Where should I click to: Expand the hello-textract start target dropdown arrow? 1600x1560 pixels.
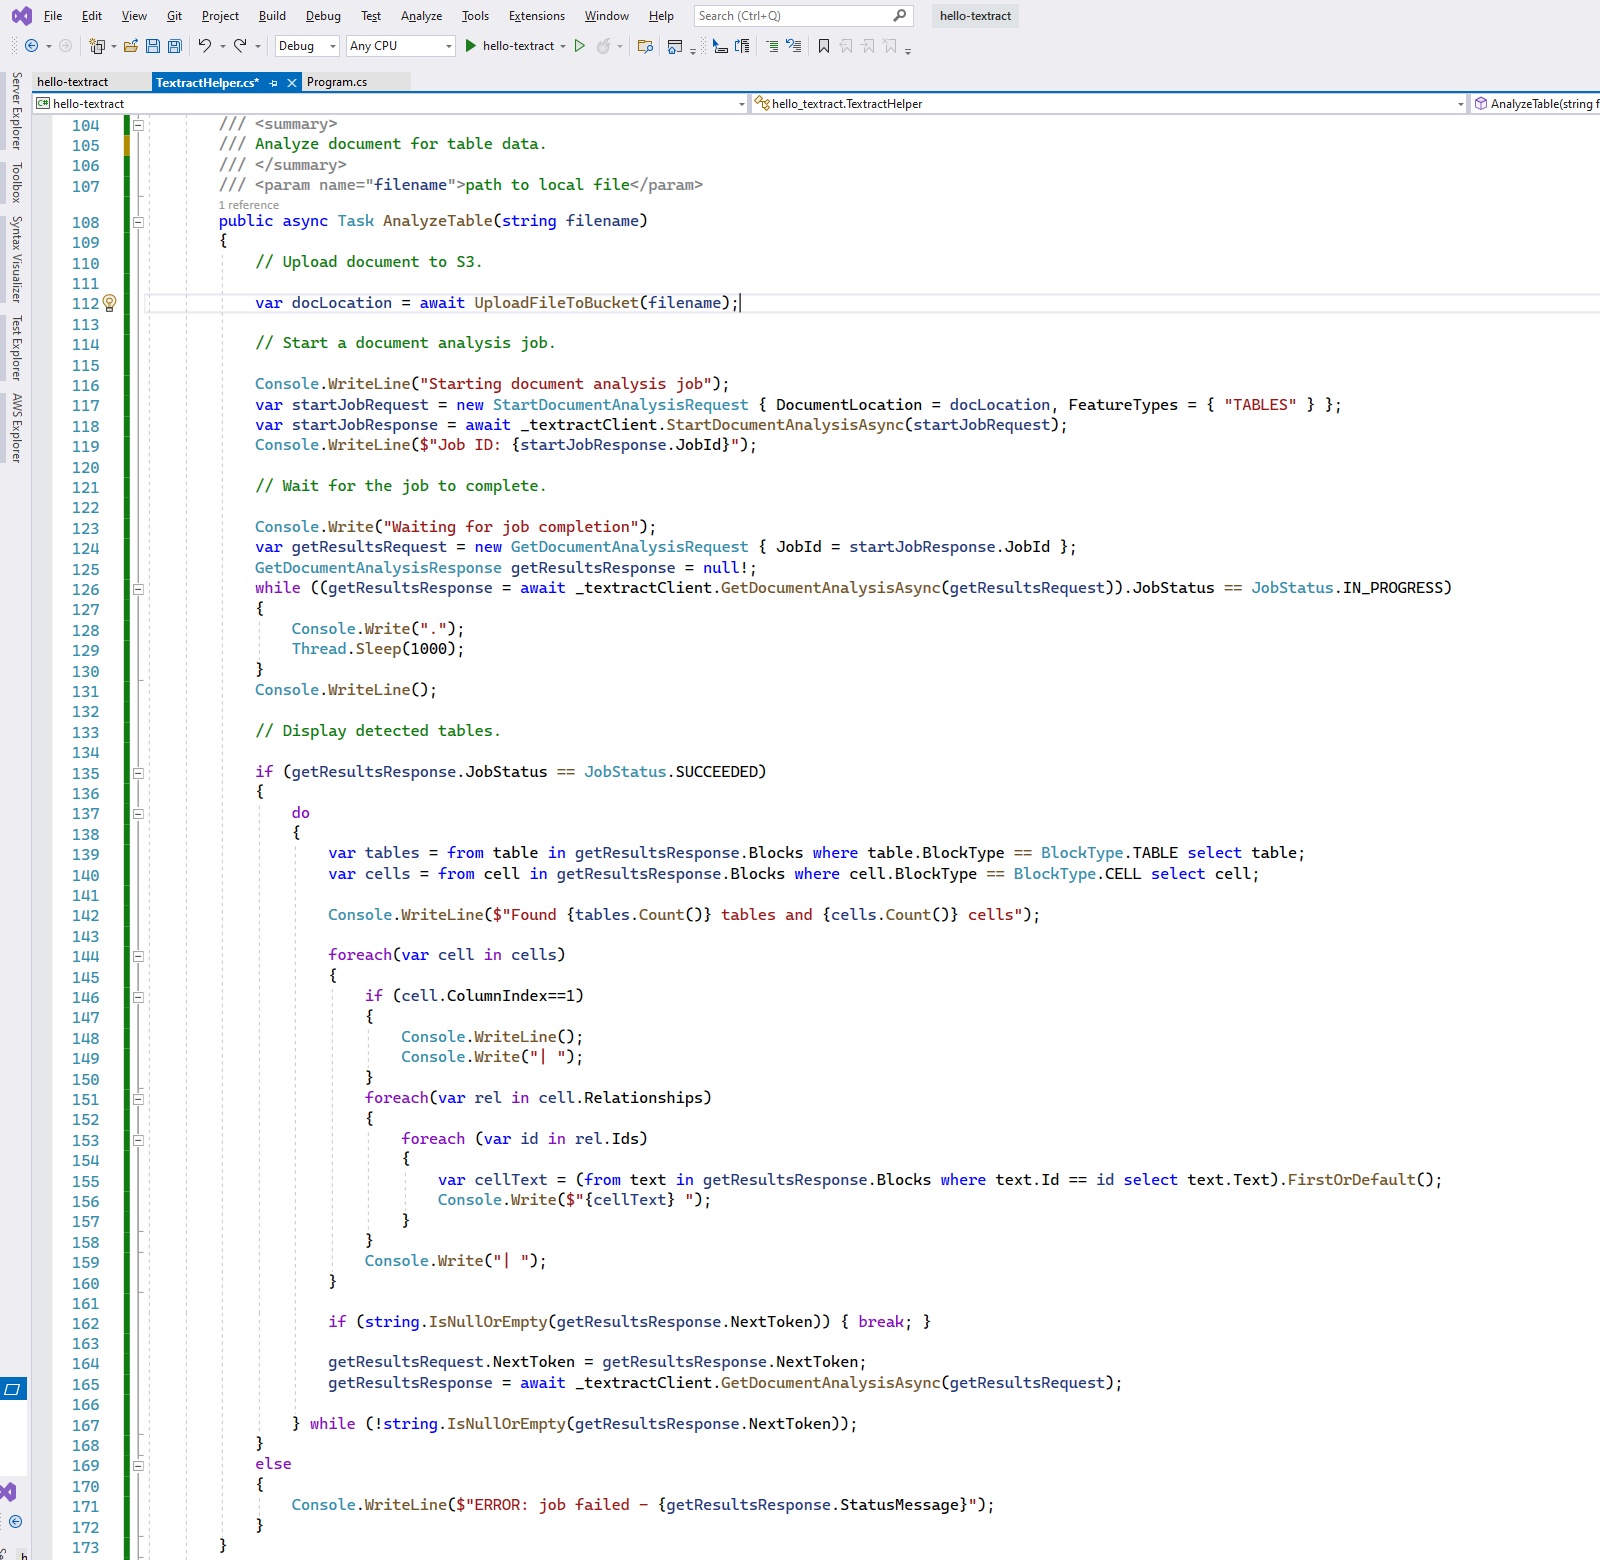(563, 46)
